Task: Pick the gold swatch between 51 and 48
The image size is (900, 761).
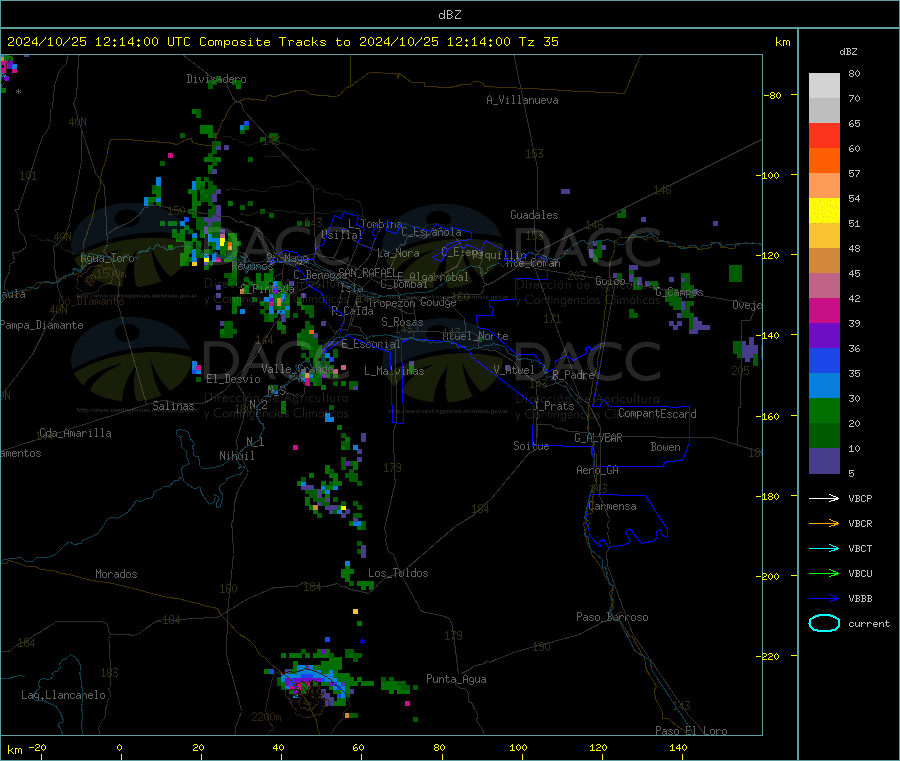Action: coord(824,236)
